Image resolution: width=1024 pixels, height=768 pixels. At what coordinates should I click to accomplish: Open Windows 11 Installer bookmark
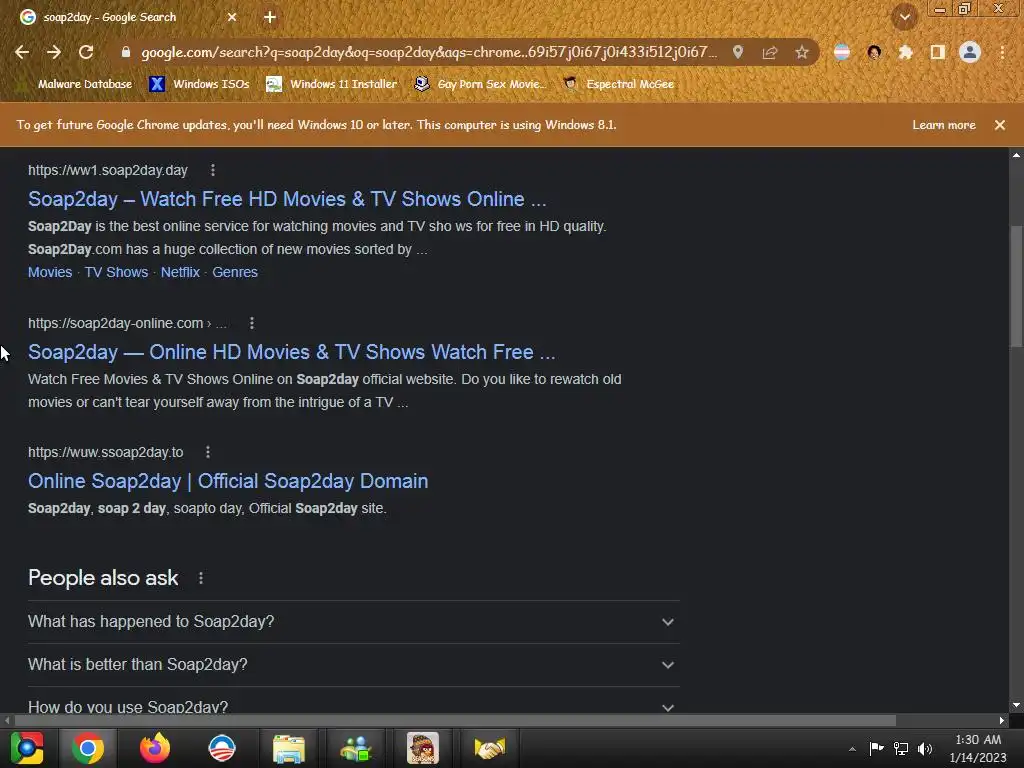coord(332,84)
